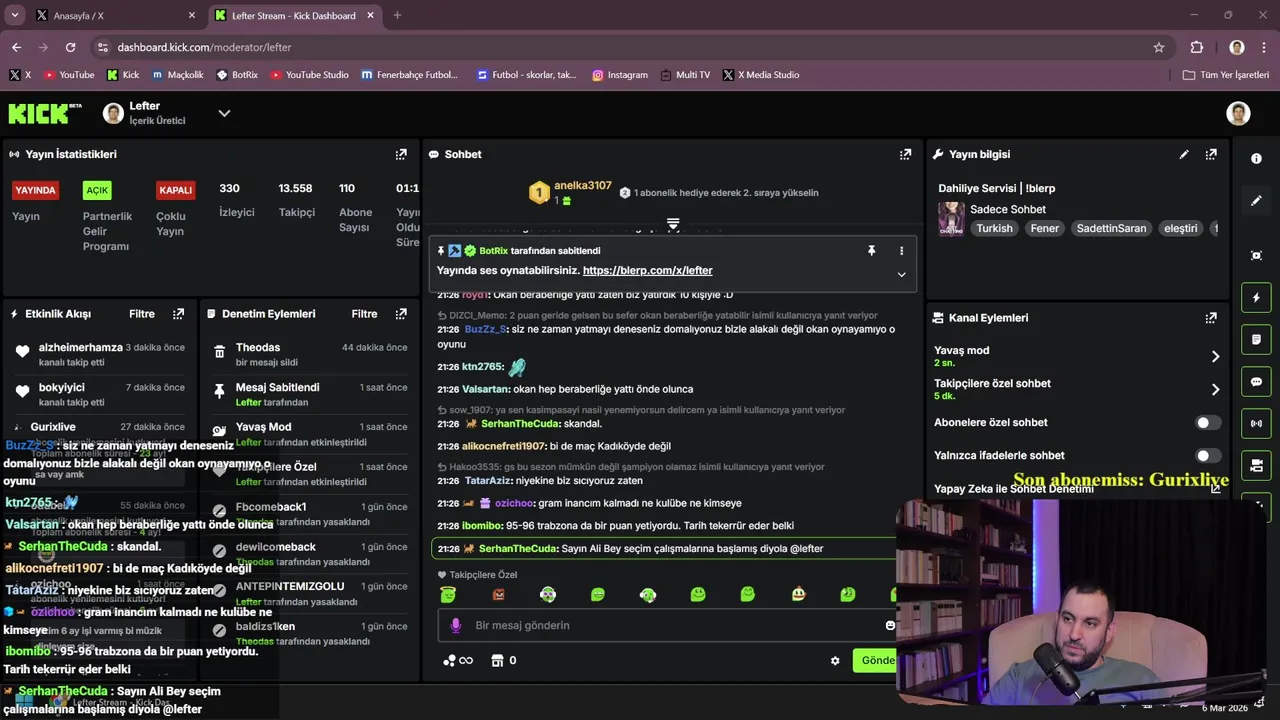Insert the angry red emote
The image size is (1280, 720).
pyautogui.click(x=498, y=595)
